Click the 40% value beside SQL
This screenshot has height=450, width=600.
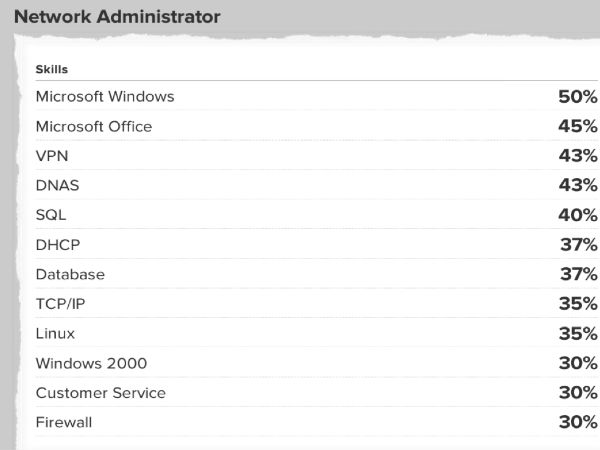tap(577, 215)
